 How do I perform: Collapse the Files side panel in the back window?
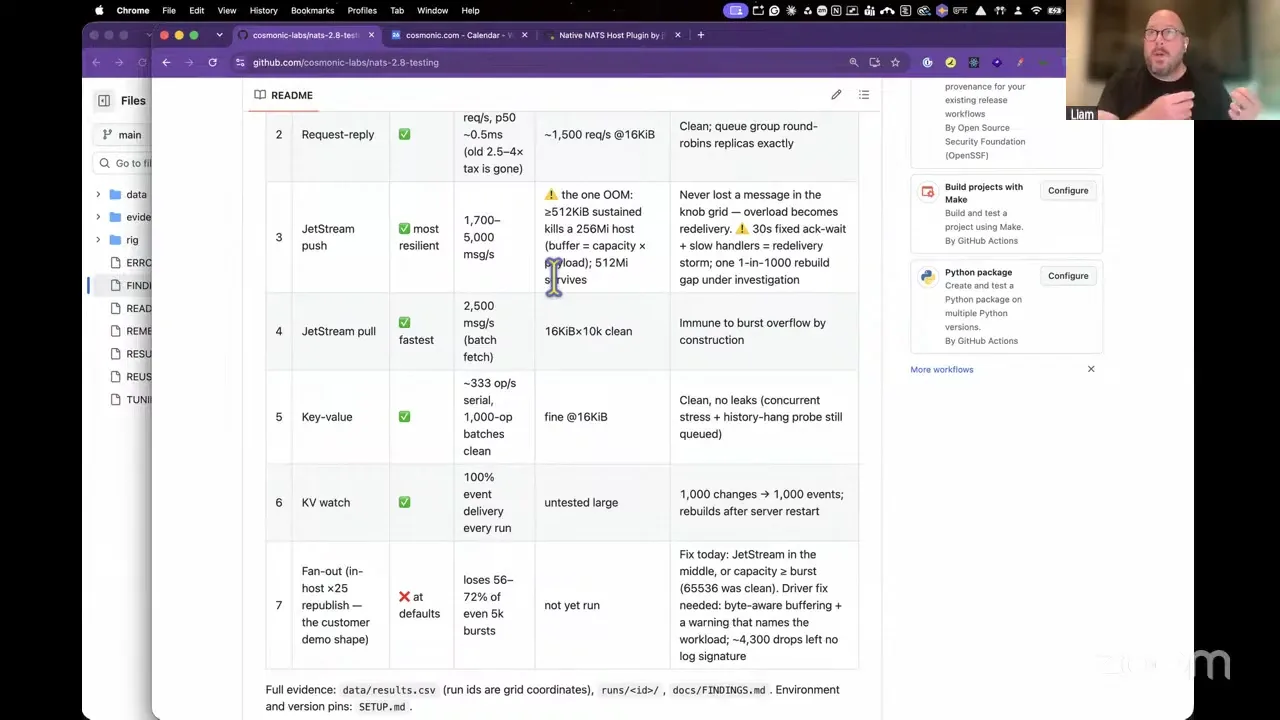[x=104, y=100]
